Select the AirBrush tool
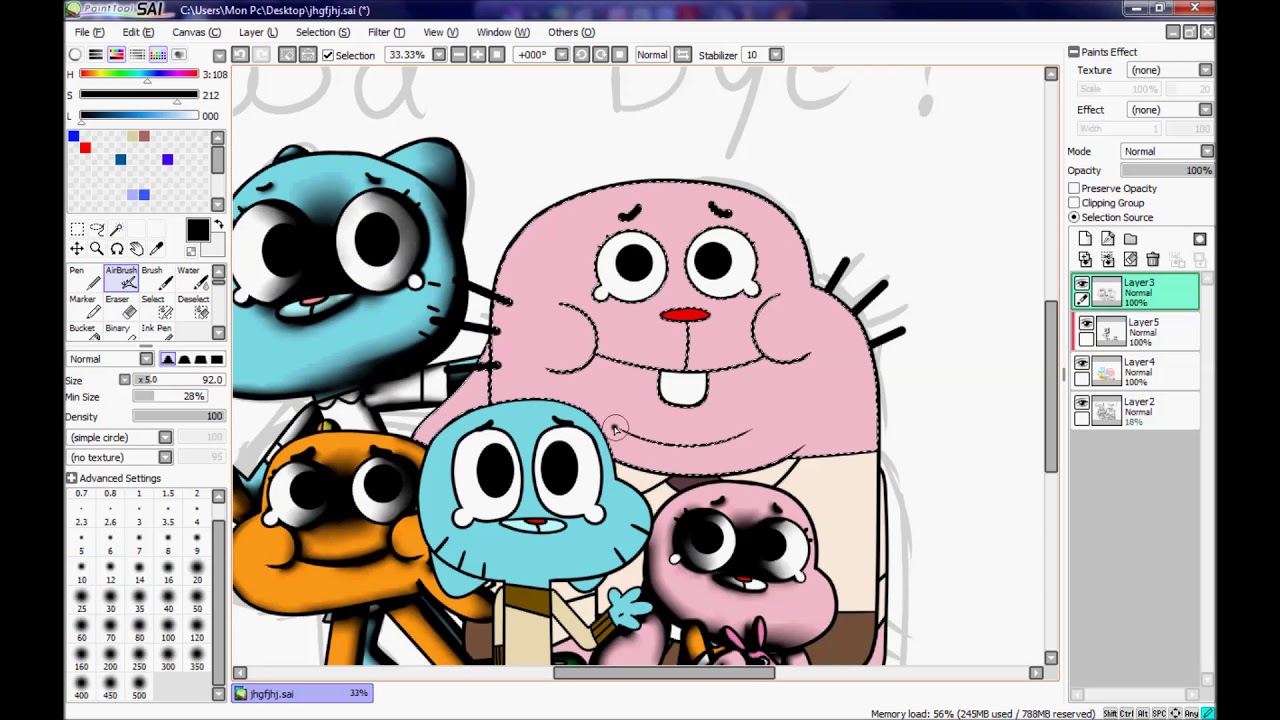The height and width of the screenshot is (720, 1280). (x=121, y=277)
